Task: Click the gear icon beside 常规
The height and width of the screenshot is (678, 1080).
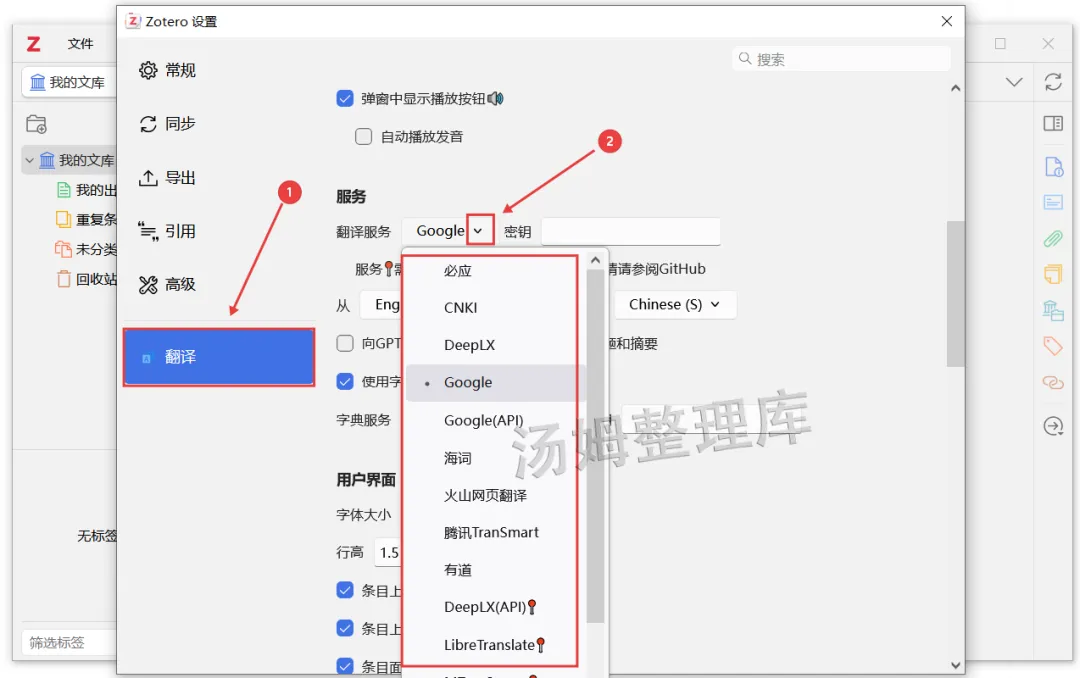Action: (x=148, y=70)
